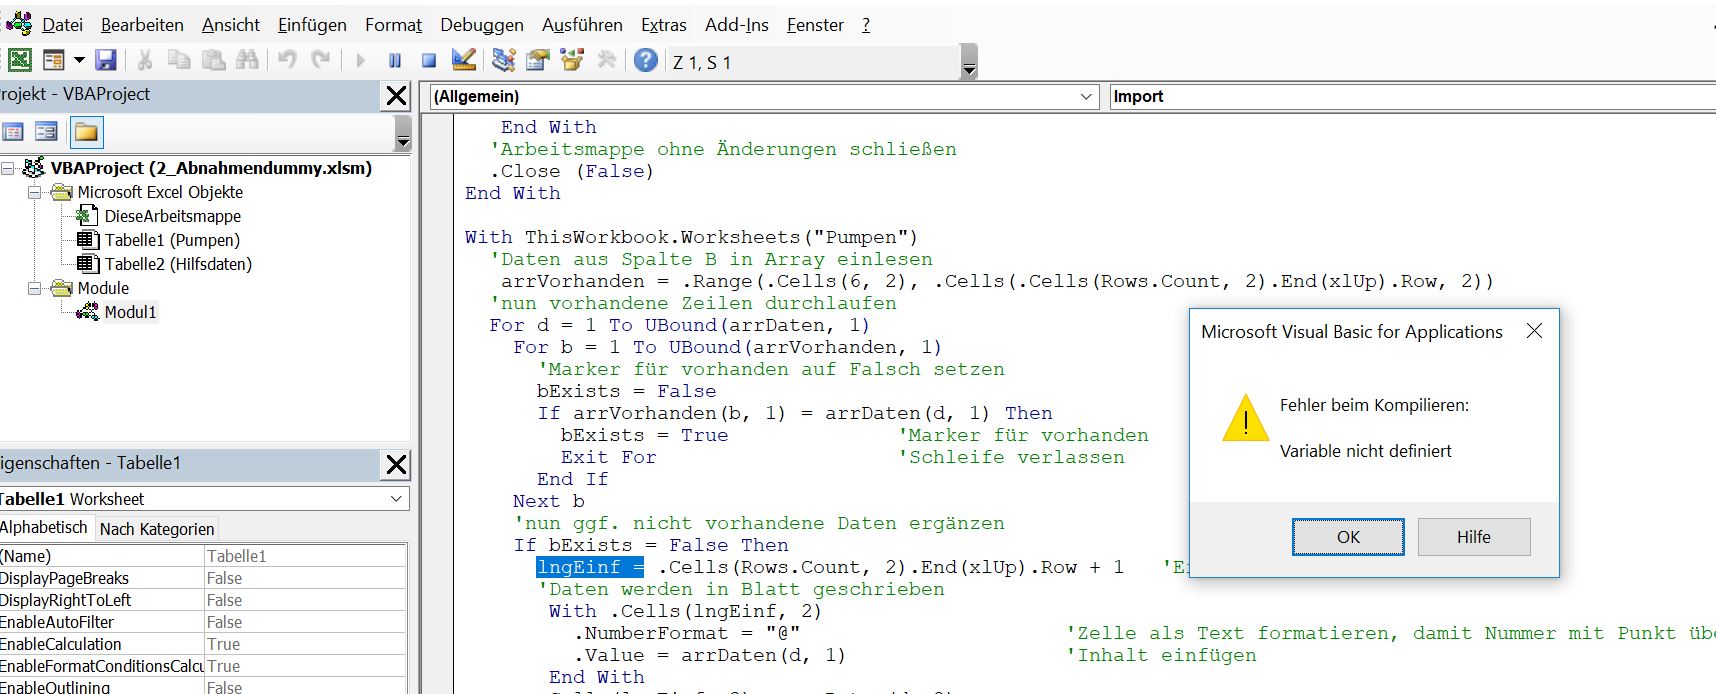Open the Object Browser toolbar icon
Image resolution: width=1716 pixels, height=694 pixels.
coord(572,61)
